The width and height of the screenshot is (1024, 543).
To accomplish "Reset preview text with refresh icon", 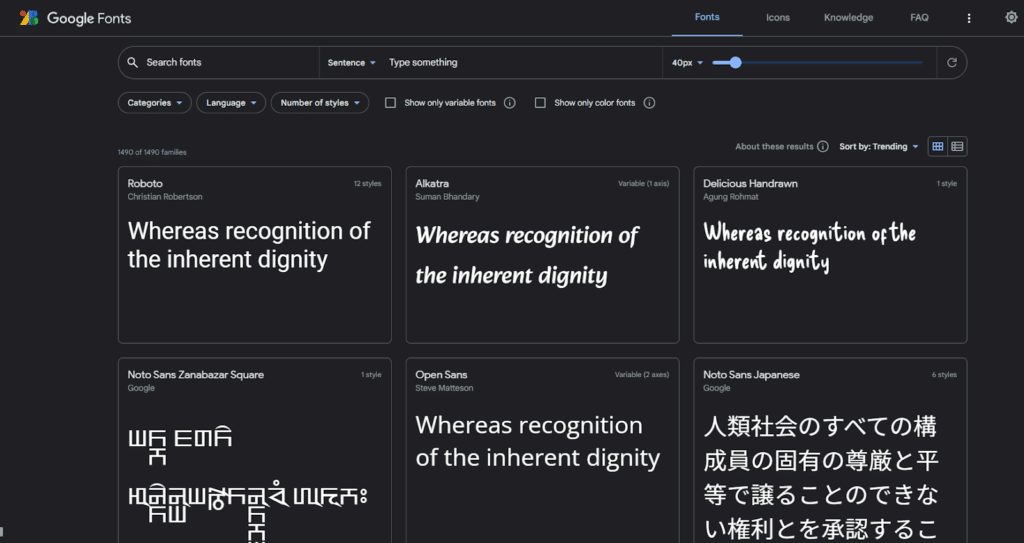I will 952,62.
